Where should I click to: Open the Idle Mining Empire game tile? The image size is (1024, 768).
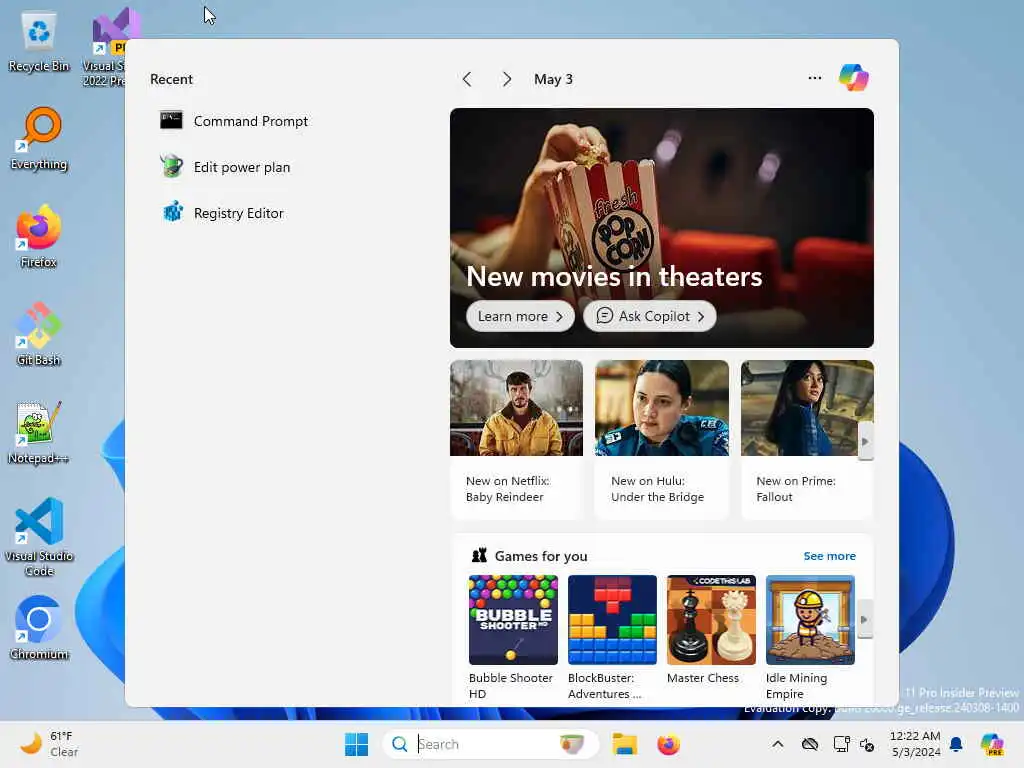click(810, 637)
